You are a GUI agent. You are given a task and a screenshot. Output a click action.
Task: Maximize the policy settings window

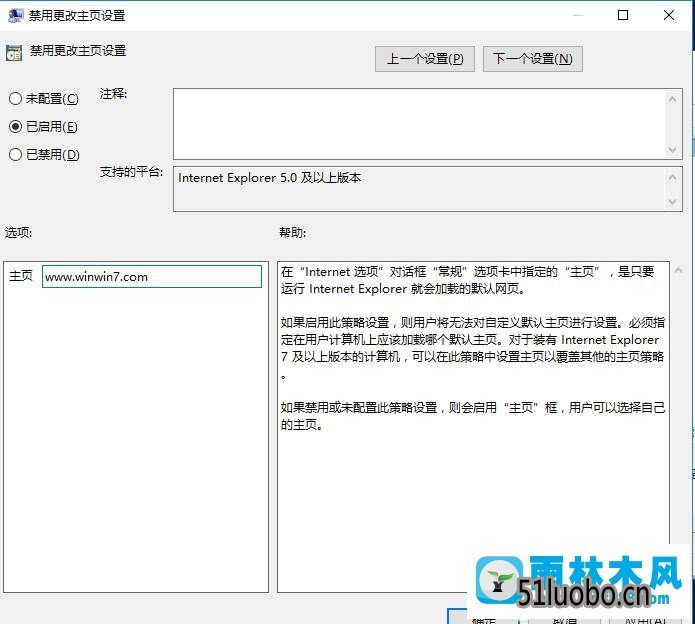pos(623,15)
